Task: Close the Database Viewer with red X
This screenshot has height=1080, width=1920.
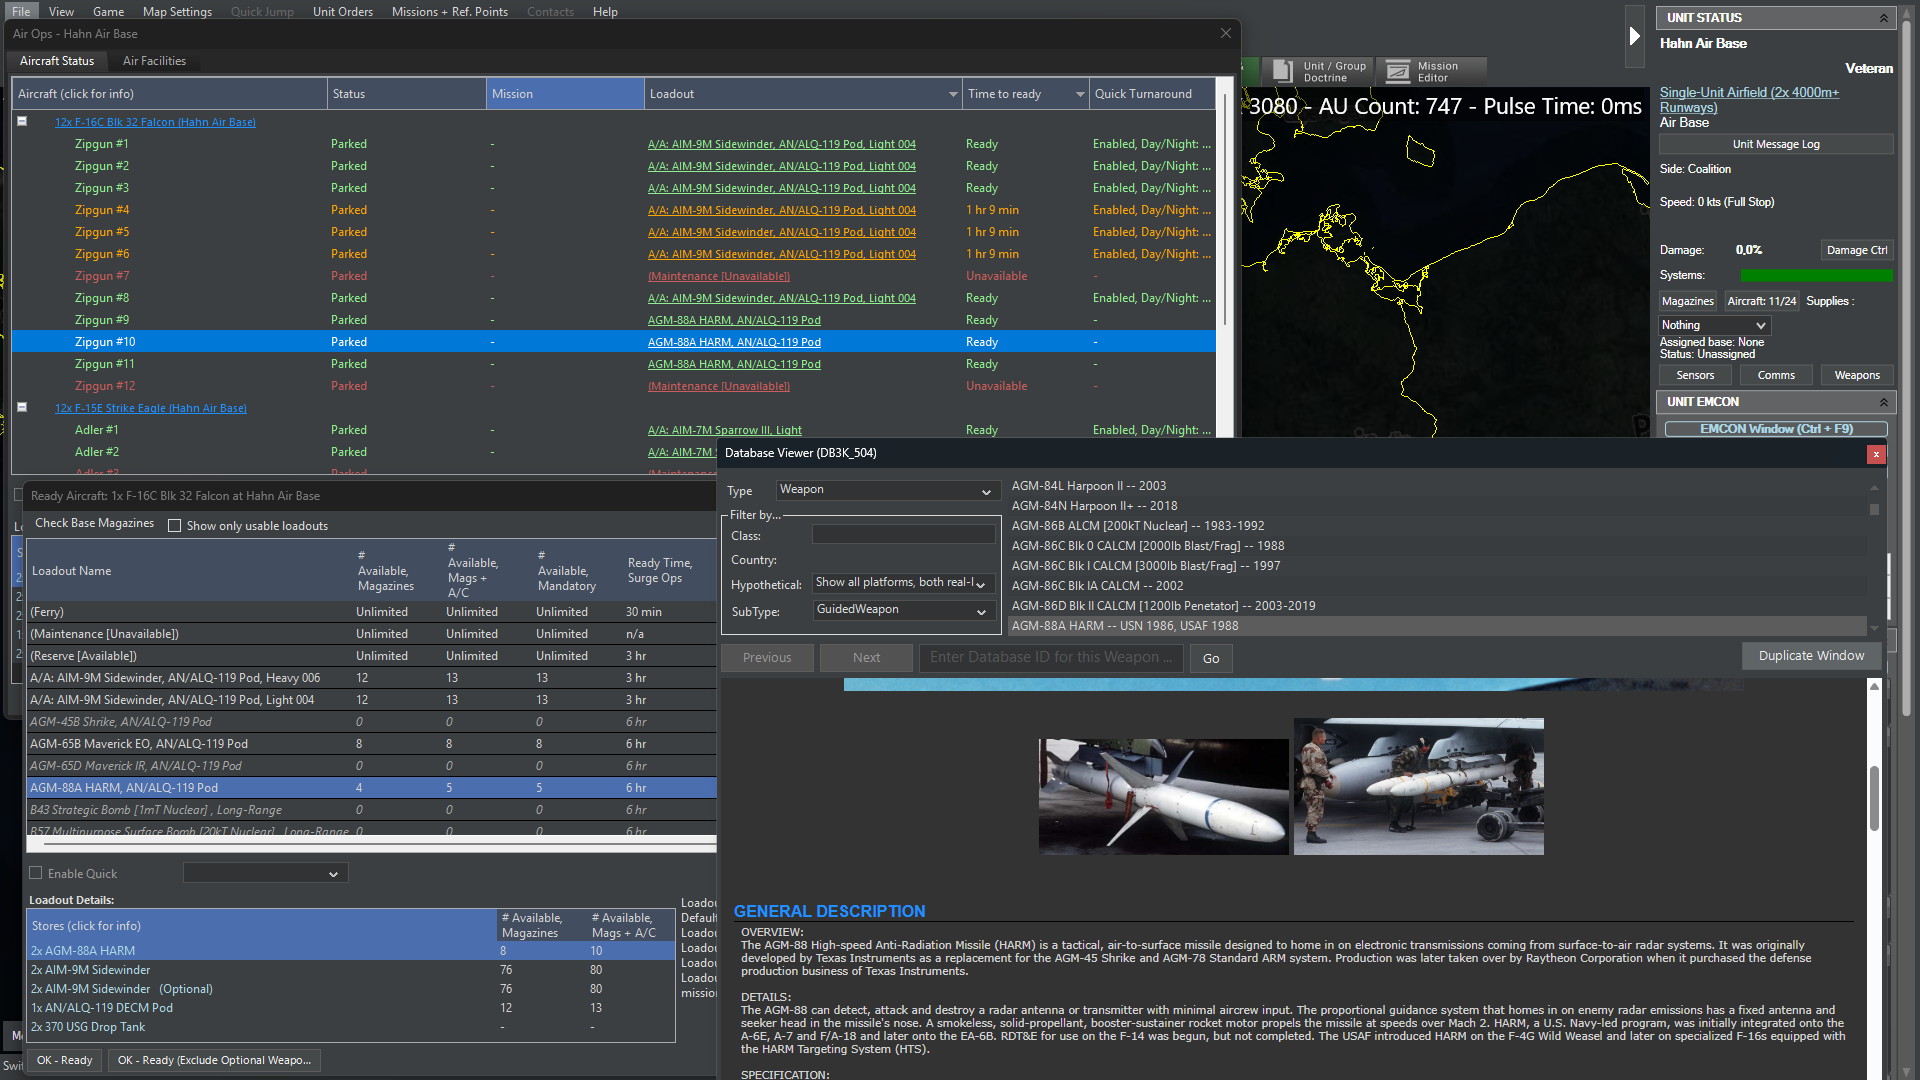Action: (x=1876, y=454)
